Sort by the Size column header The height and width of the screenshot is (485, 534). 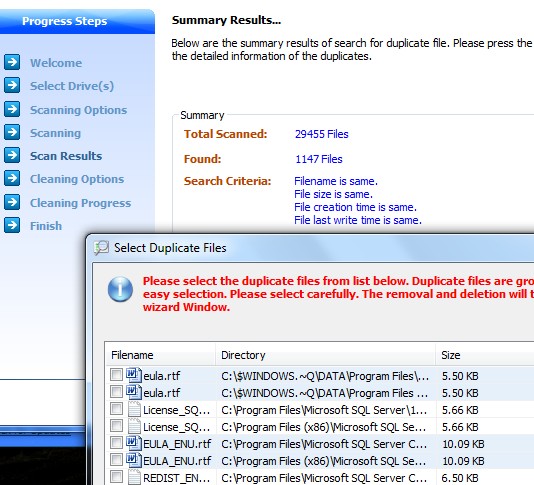tap(485, 355)
